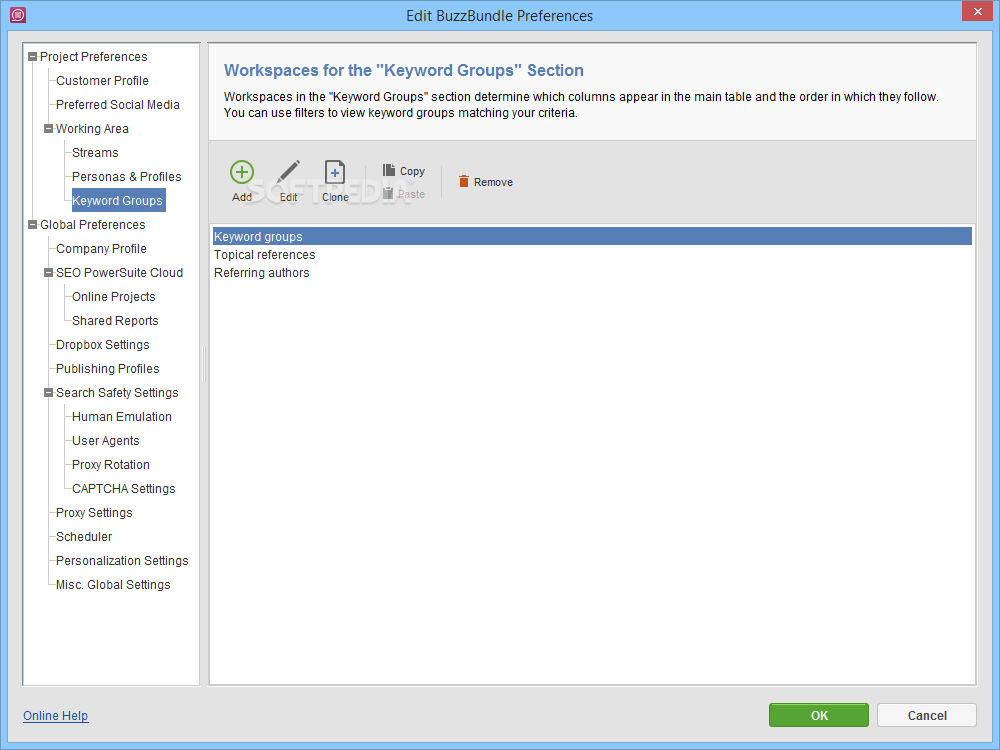Open Human Emulation settings
This screenshot has width=1000, height=750.
(122, 417)
